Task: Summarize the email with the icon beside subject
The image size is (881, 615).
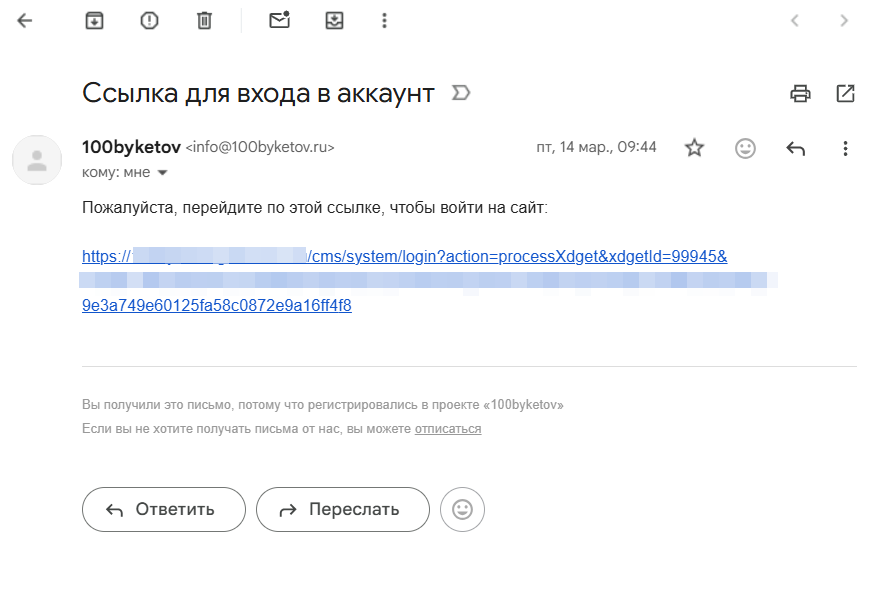Action: (459, 92)
